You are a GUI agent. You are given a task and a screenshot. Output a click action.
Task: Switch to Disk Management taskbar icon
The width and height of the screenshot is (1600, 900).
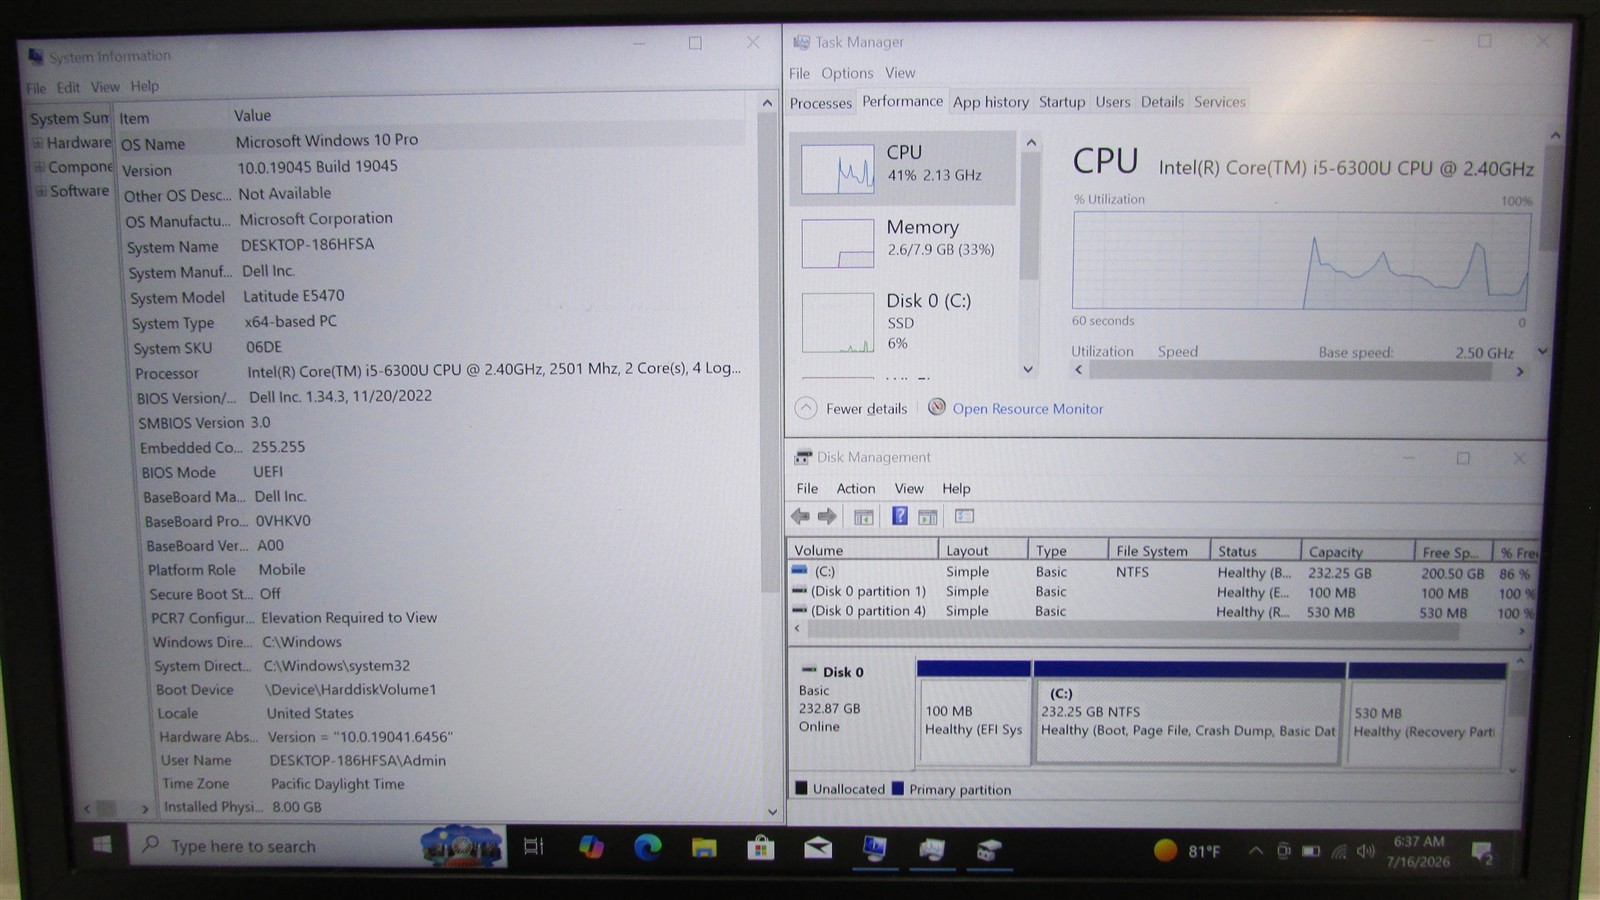point(989,850)
